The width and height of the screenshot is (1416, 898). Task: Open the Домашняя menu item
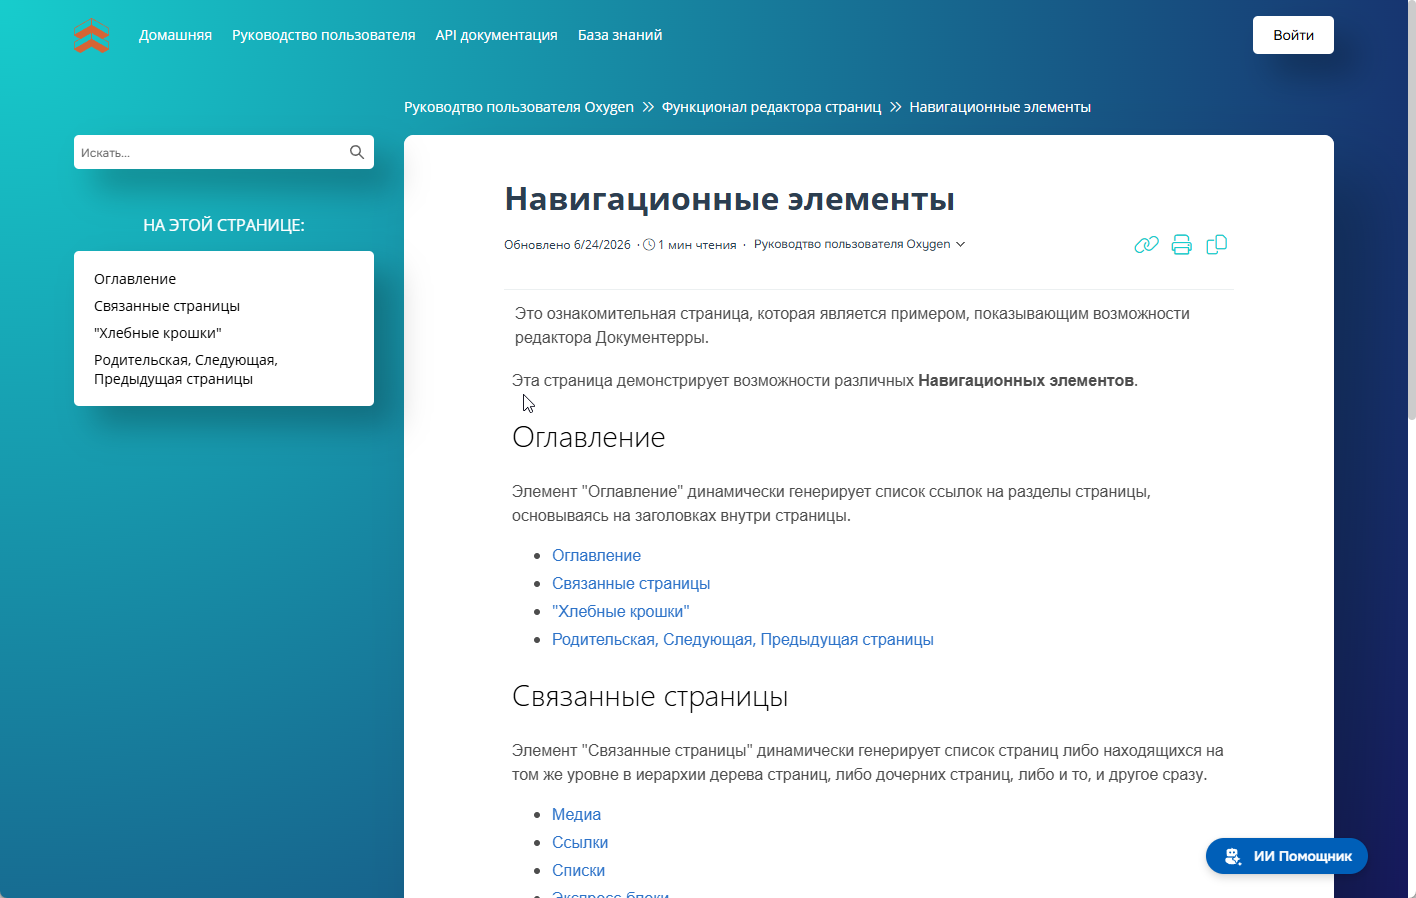point(175,35)
